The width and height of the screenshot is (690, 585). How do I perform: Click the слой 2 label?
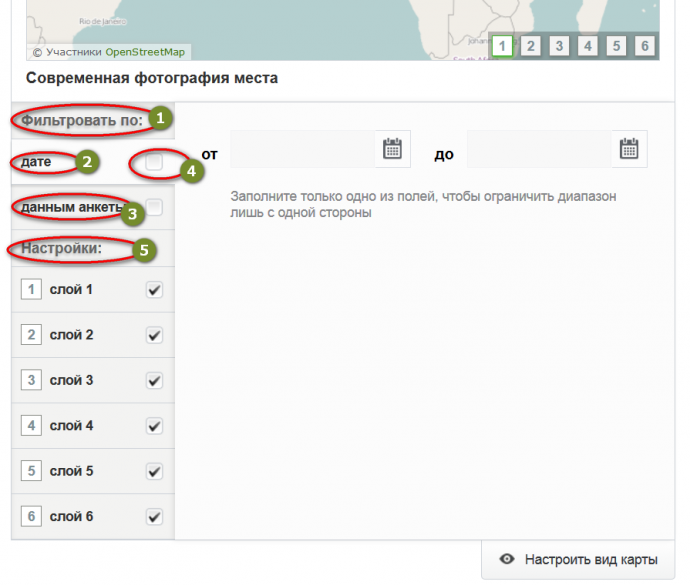click(x=71, y=335)
